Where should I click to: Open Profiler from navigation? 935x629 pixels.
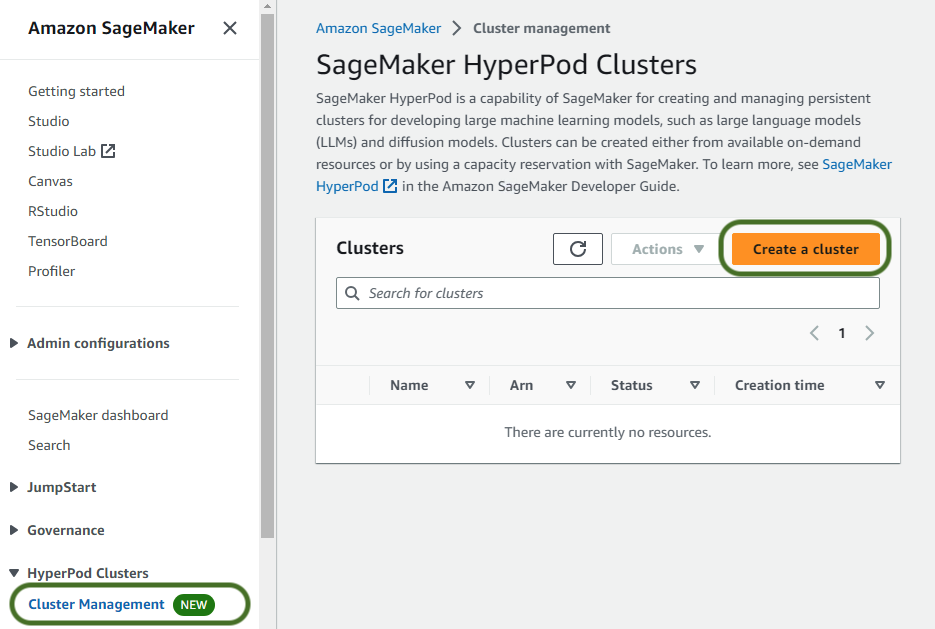coord(51,271)
